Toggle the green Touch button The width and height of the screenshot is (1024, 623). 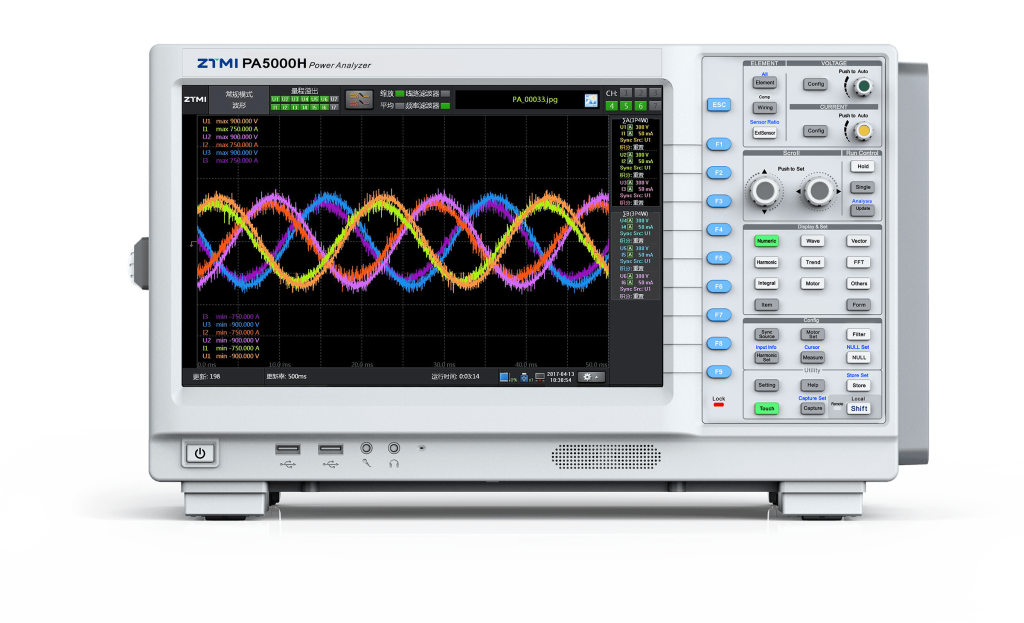coord(766,408)
